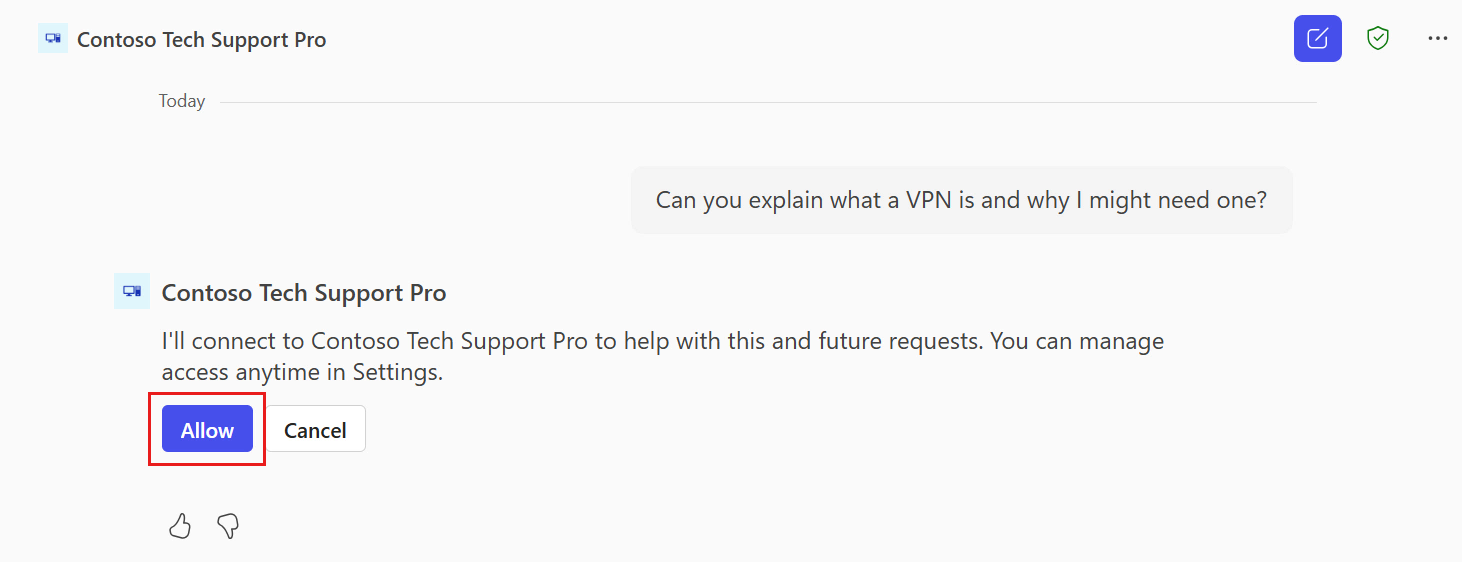Click the phrase 'future requests' in the reply

[905, 342]
